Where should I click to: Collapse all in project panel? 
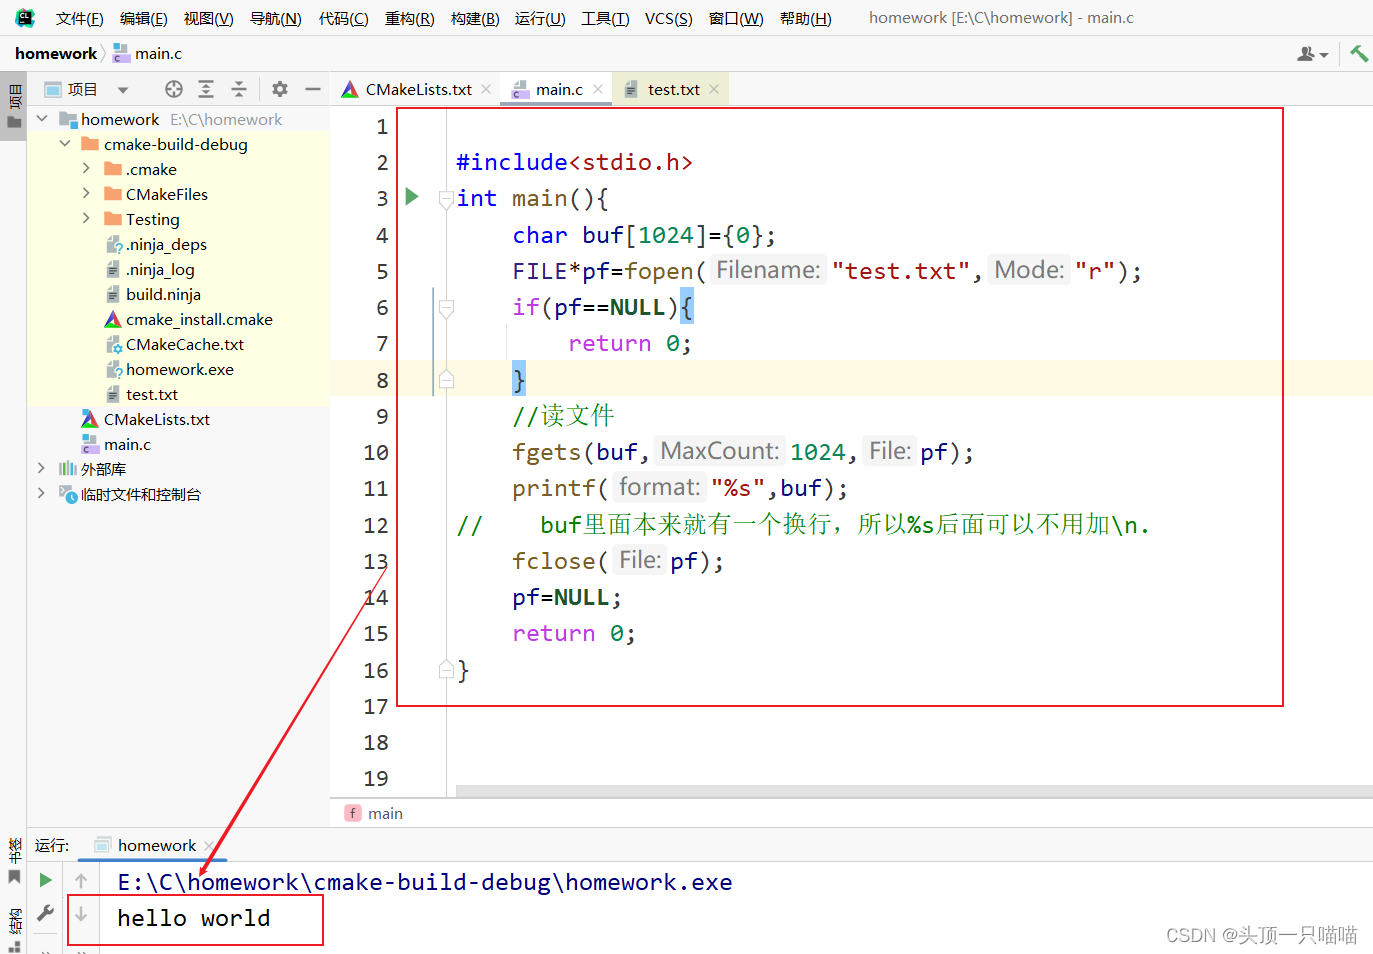239,89
